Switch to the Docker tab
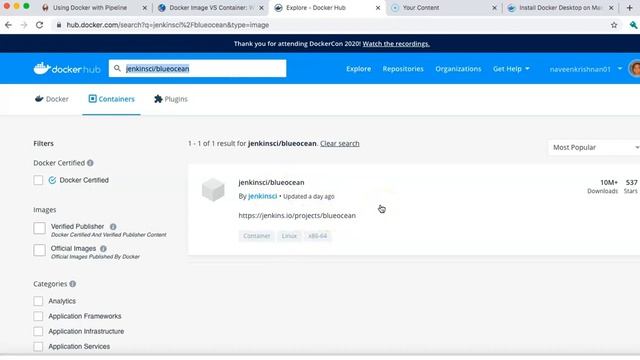This screenshot has width=640, height=360. coord(52,99)
